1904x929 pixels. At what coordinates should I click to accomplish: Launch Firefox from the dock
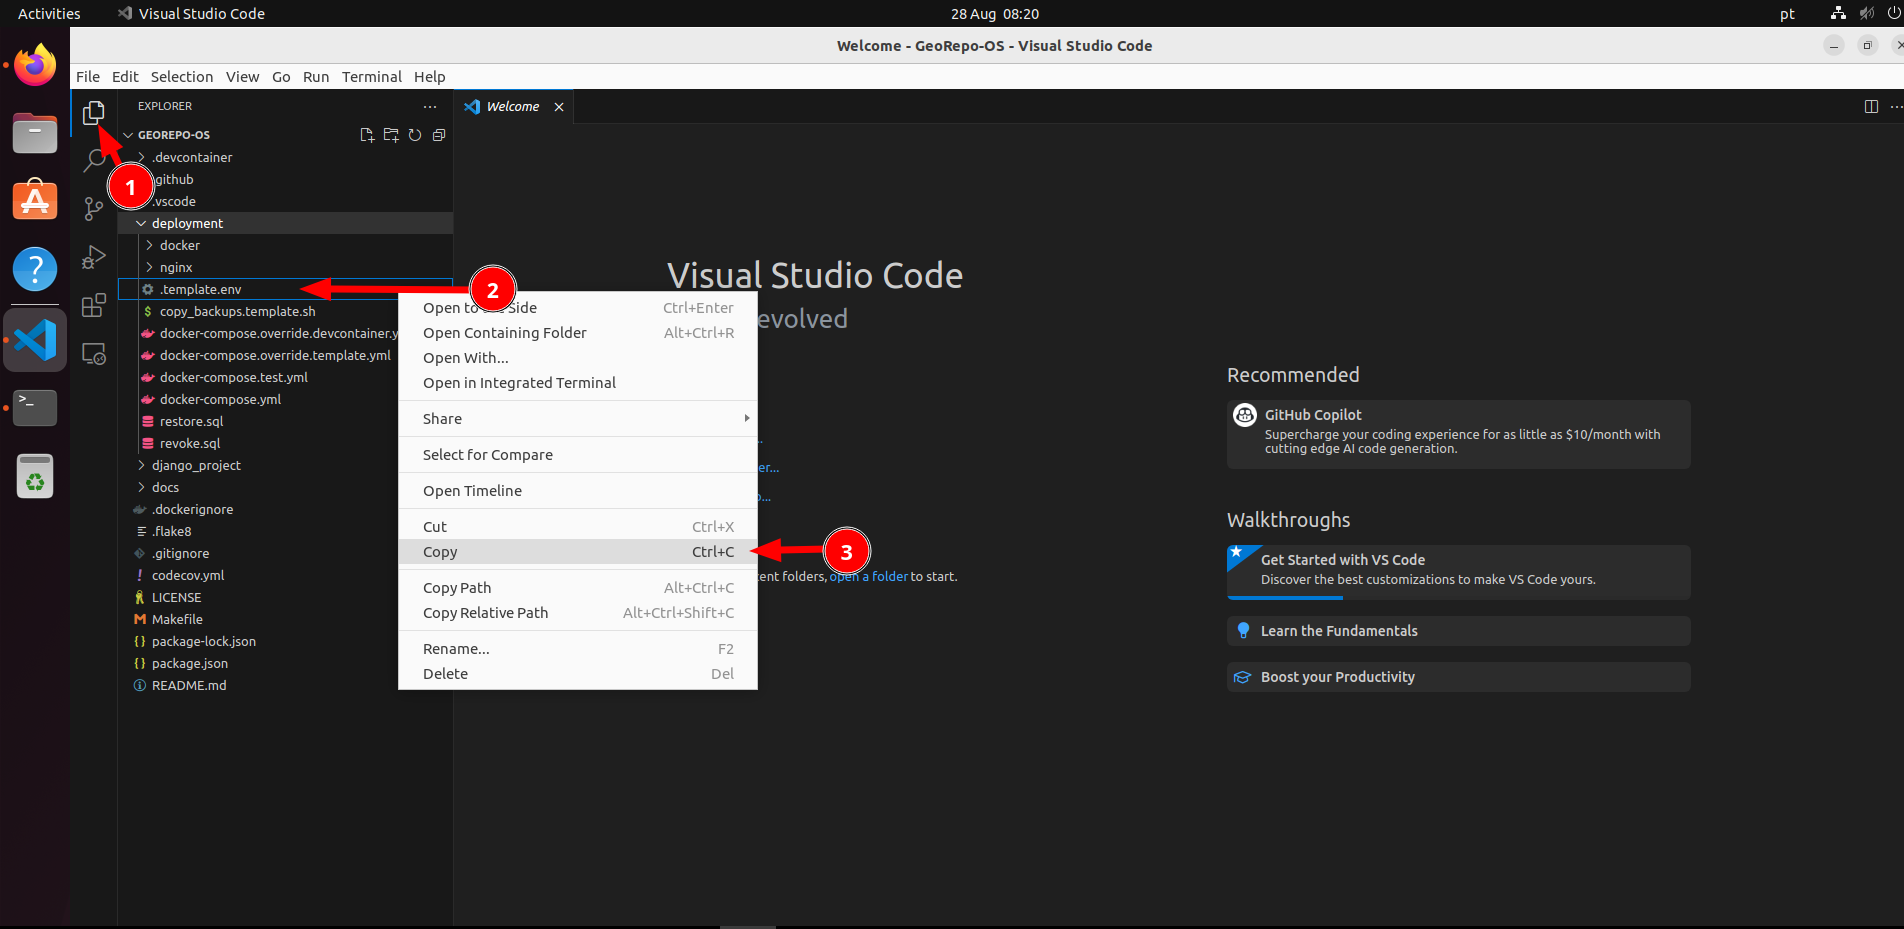pyautogui.click(x=35, y=66)
